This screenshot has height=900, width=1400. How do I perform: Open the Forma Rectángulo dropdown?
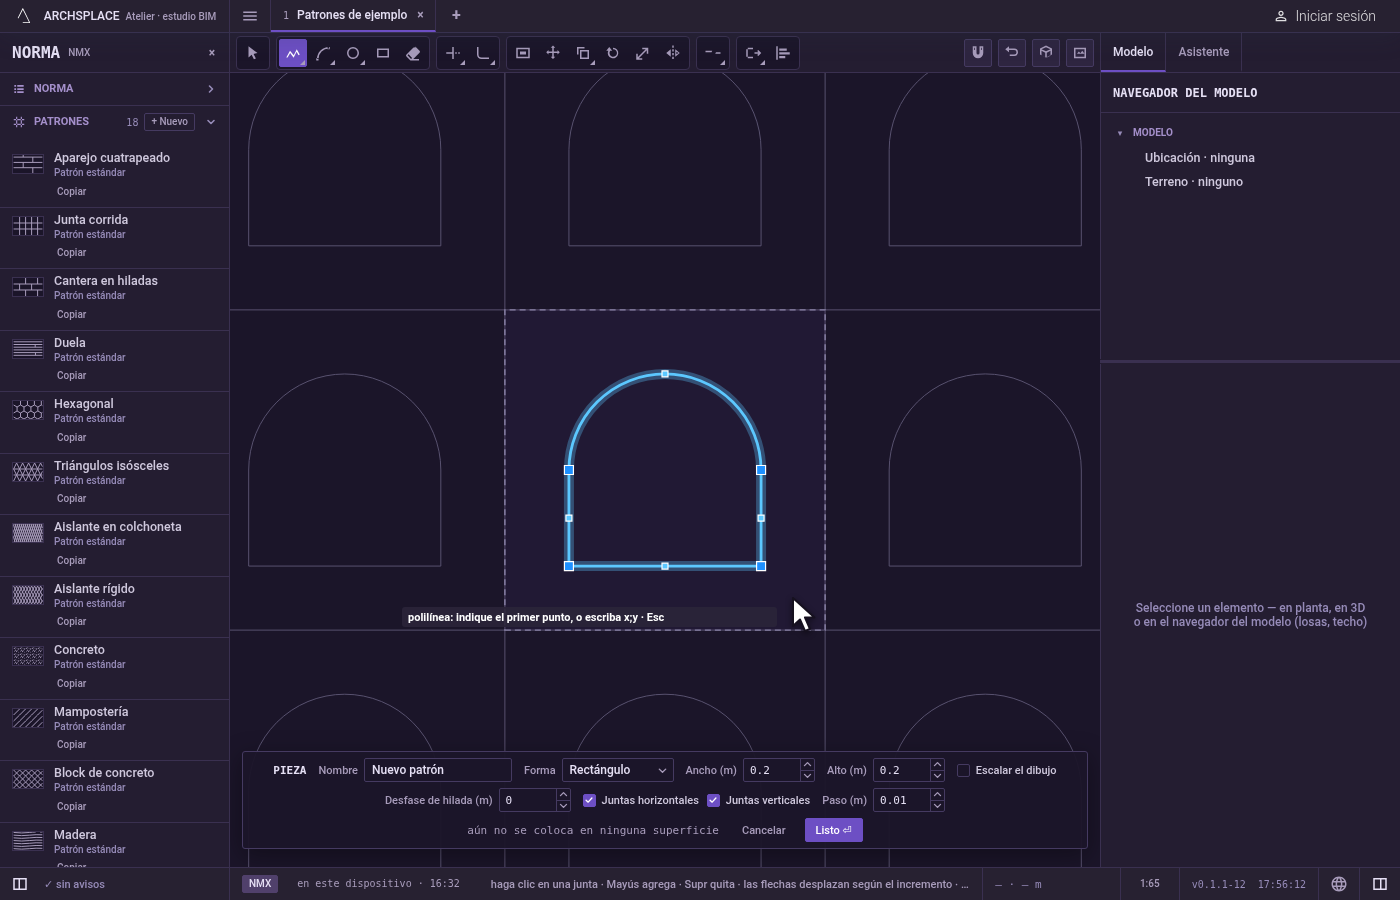click(617, 770)
